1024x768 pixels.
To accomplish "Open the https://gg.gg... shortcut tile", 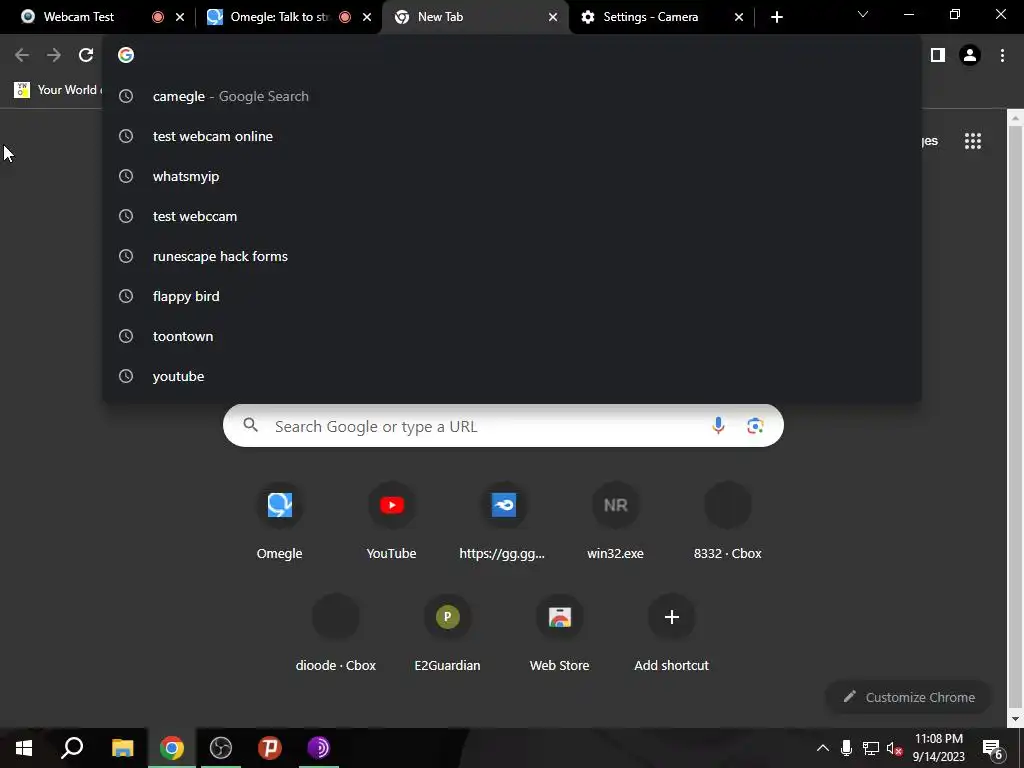I will tap(503, 520).
